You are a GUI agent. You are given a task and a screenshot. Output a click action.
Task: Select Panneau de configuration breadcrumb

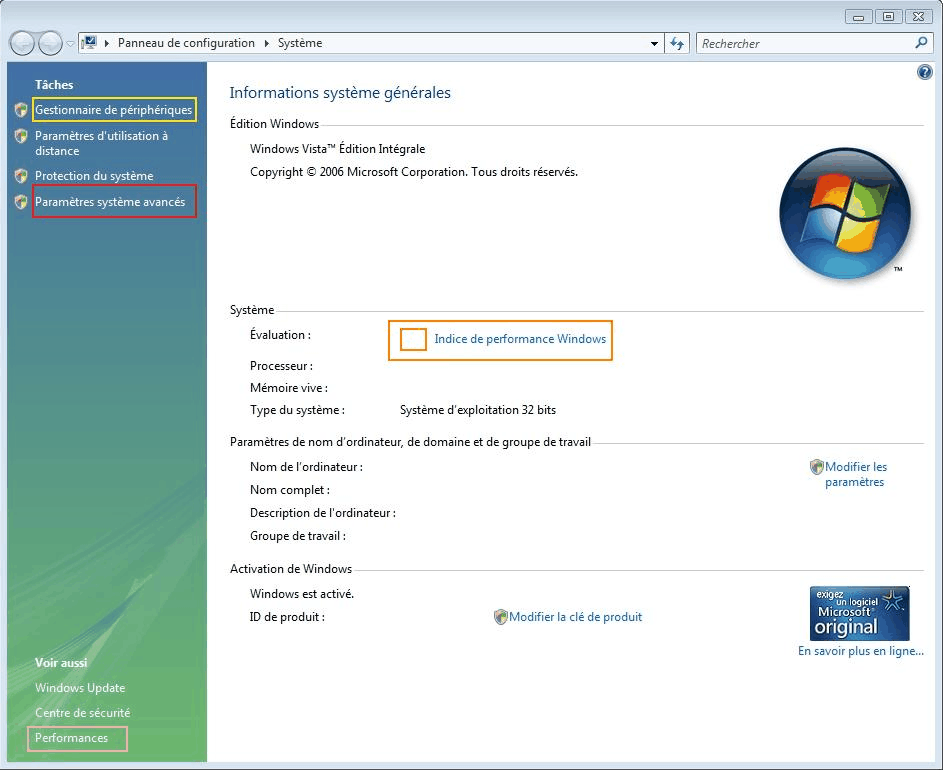[x=186, y=43]
